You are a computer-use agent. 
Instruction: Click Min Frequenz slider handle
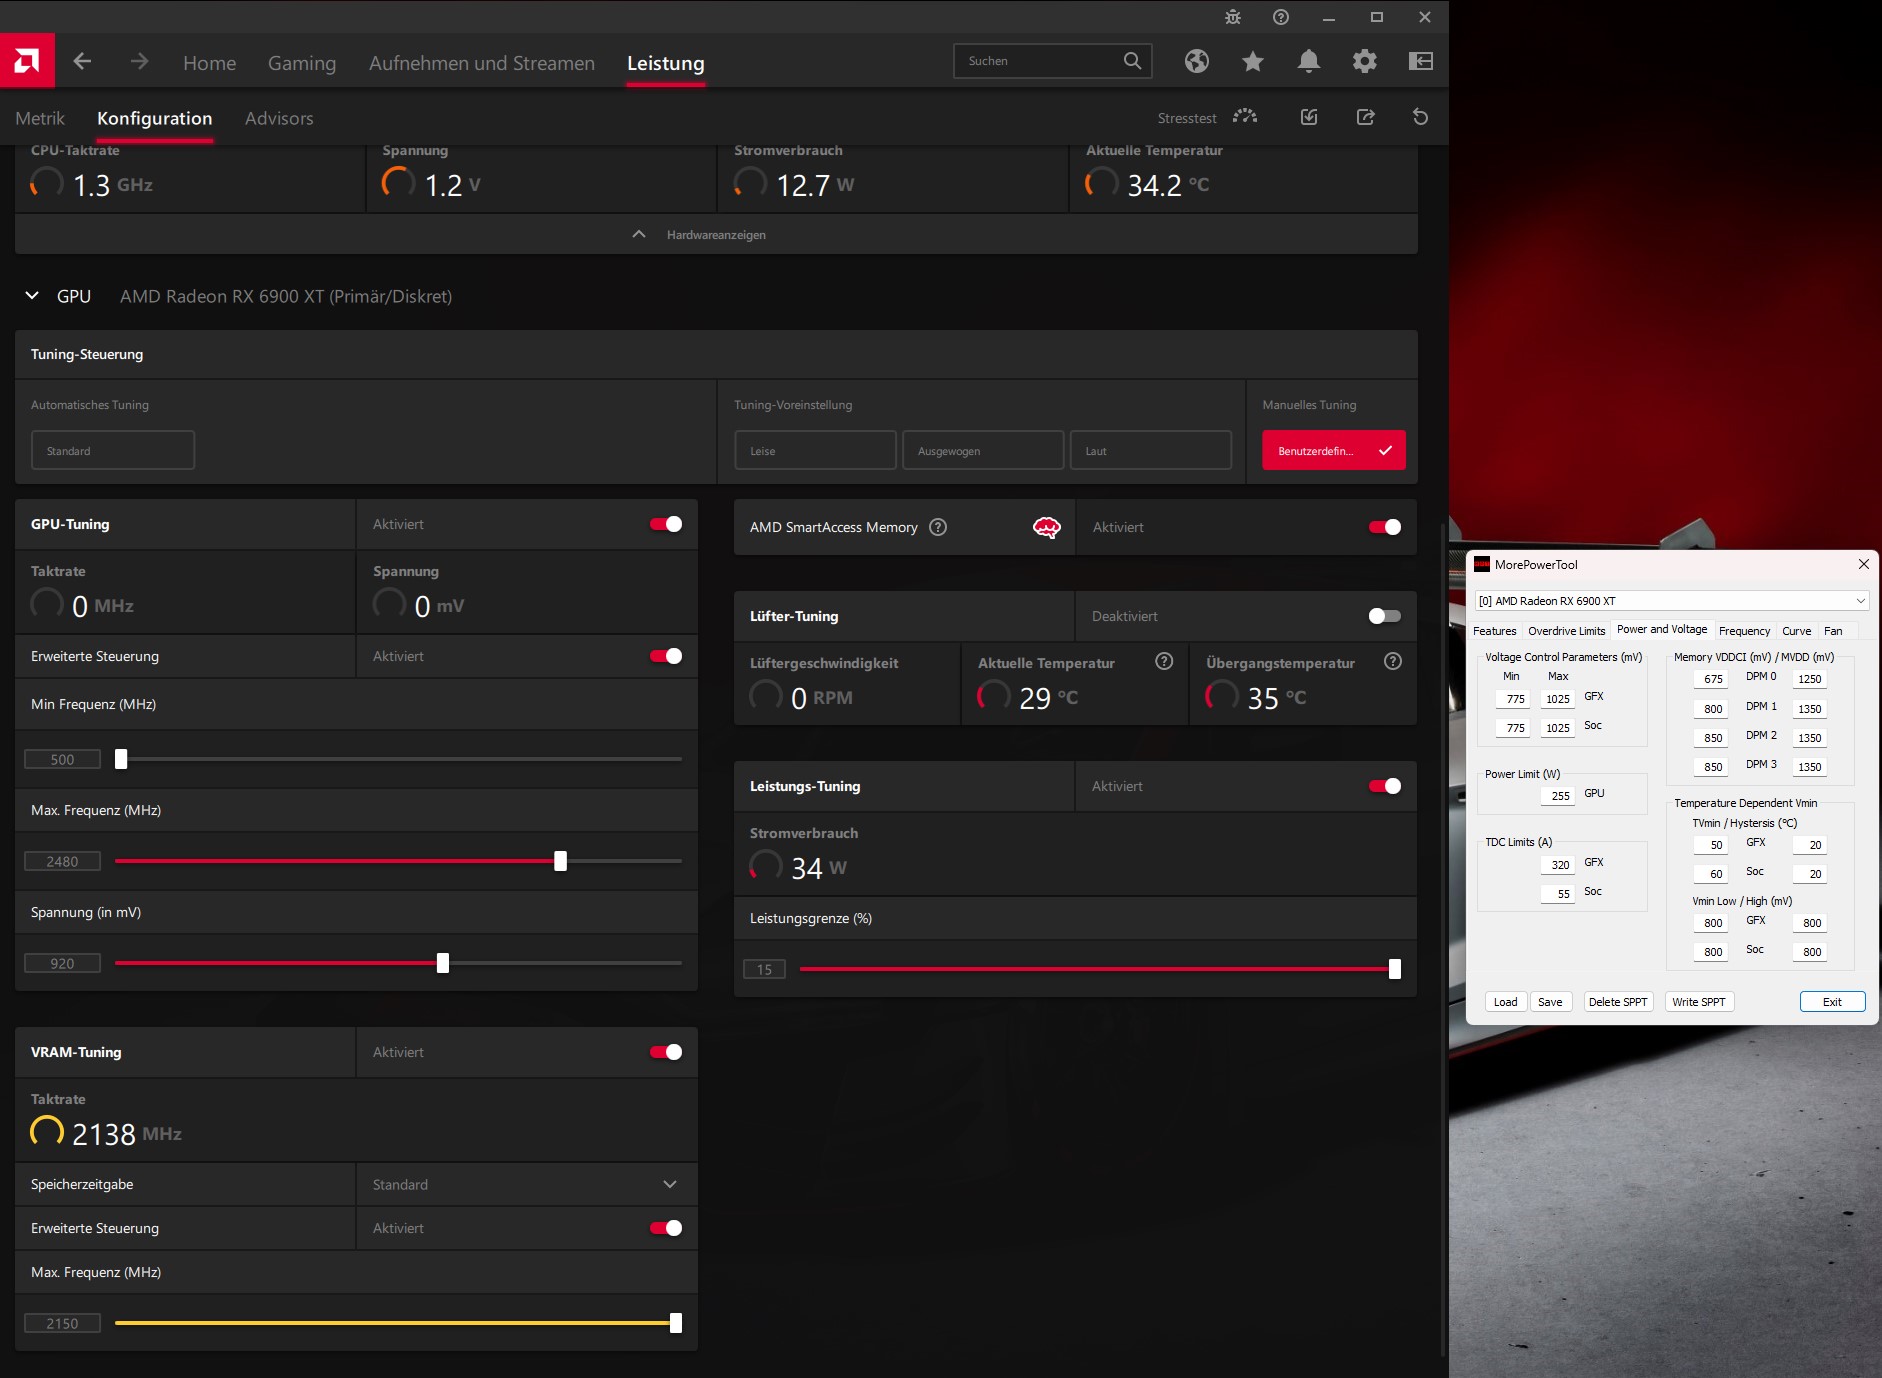pyautogui.click(x=121, y=759)
